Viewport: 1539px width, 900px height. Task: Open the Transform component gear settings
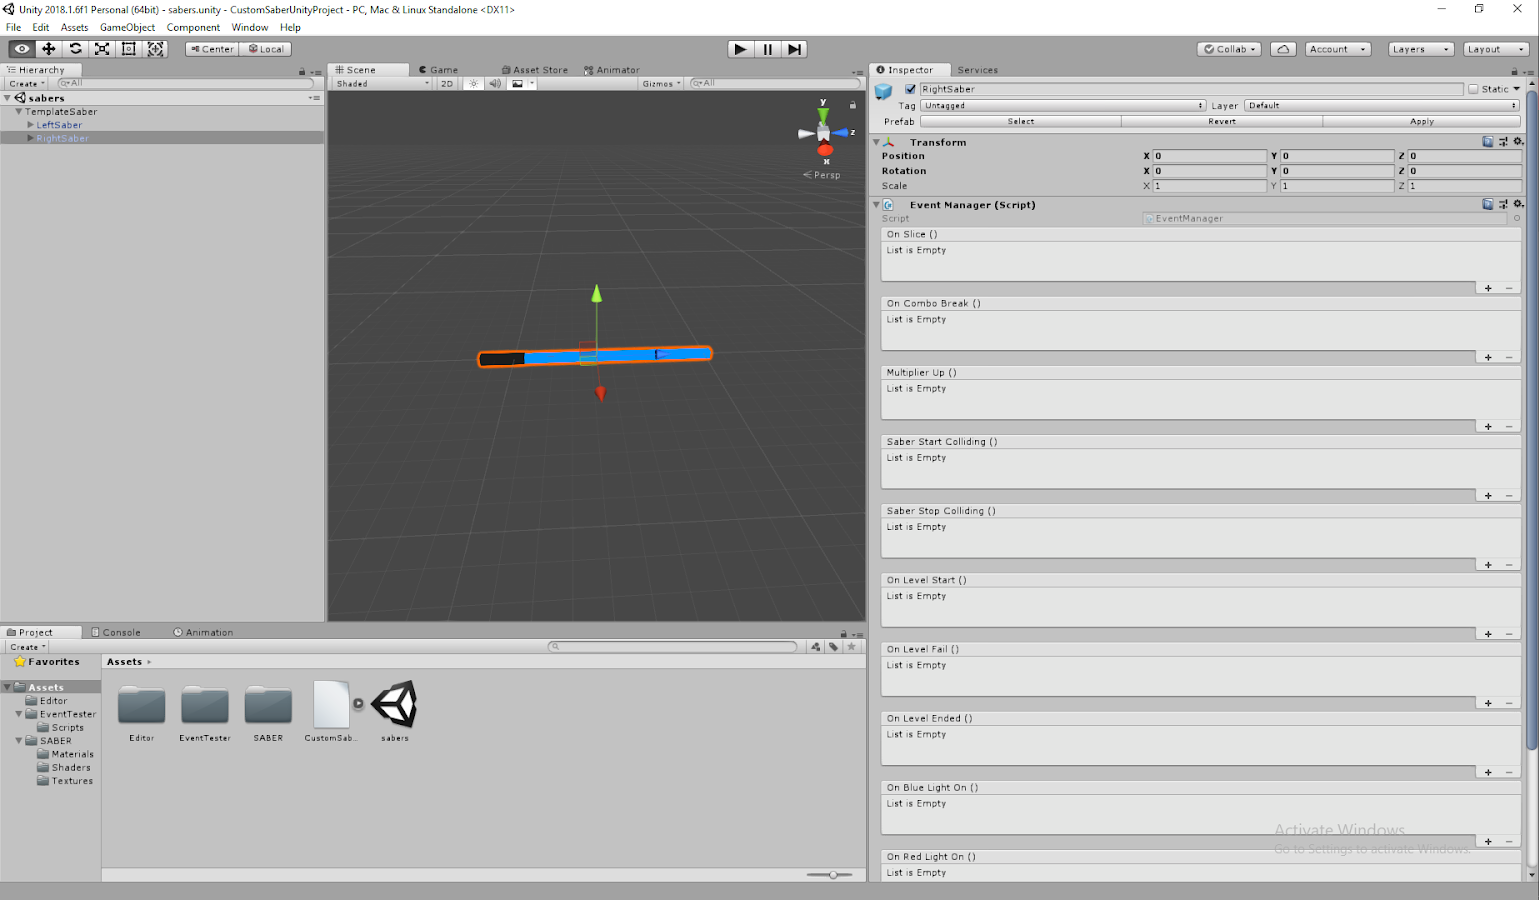[x=1518, y=142]
